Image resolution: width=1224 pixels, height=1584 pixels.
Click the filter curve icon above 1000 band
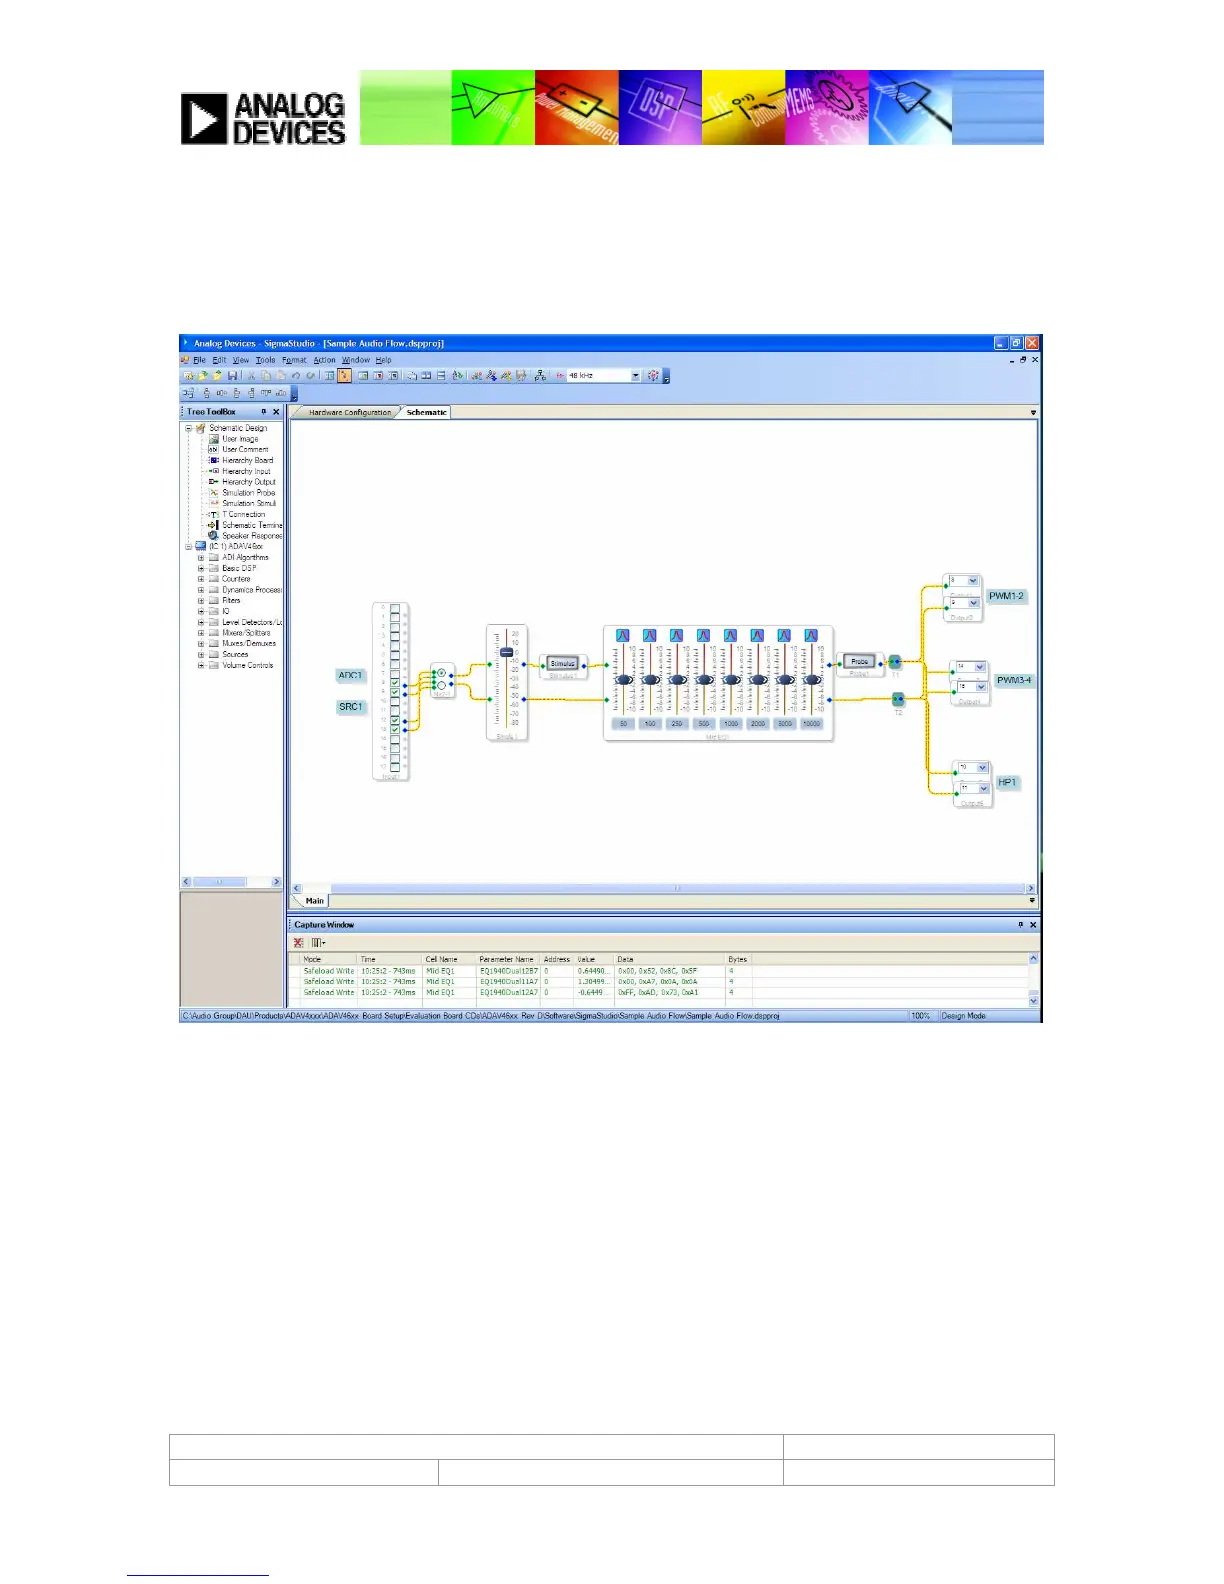click(x=730, y=635)
